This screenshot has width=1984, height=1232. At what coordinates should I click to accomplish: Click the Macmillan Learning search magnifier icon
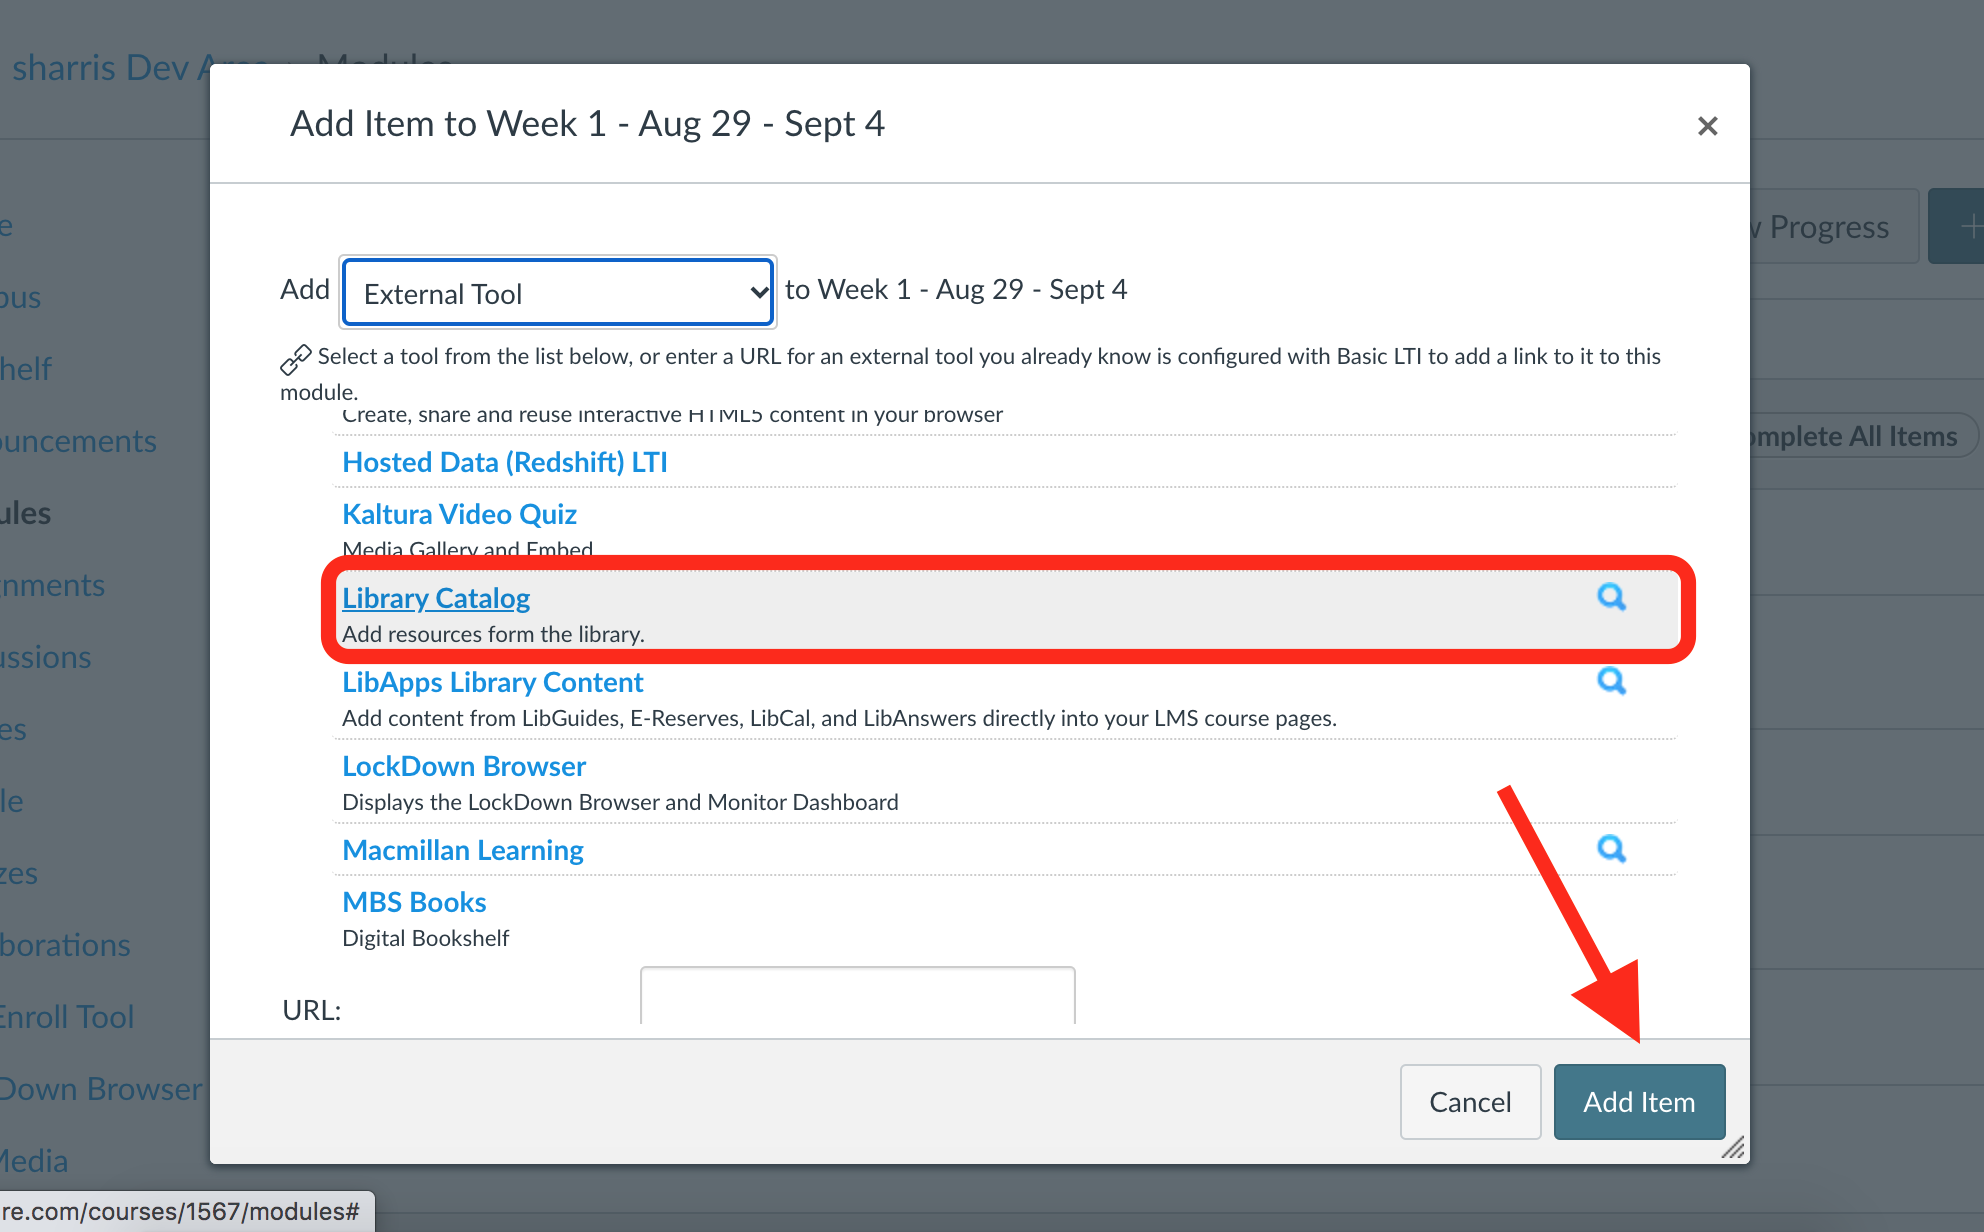coord(1611,849)
